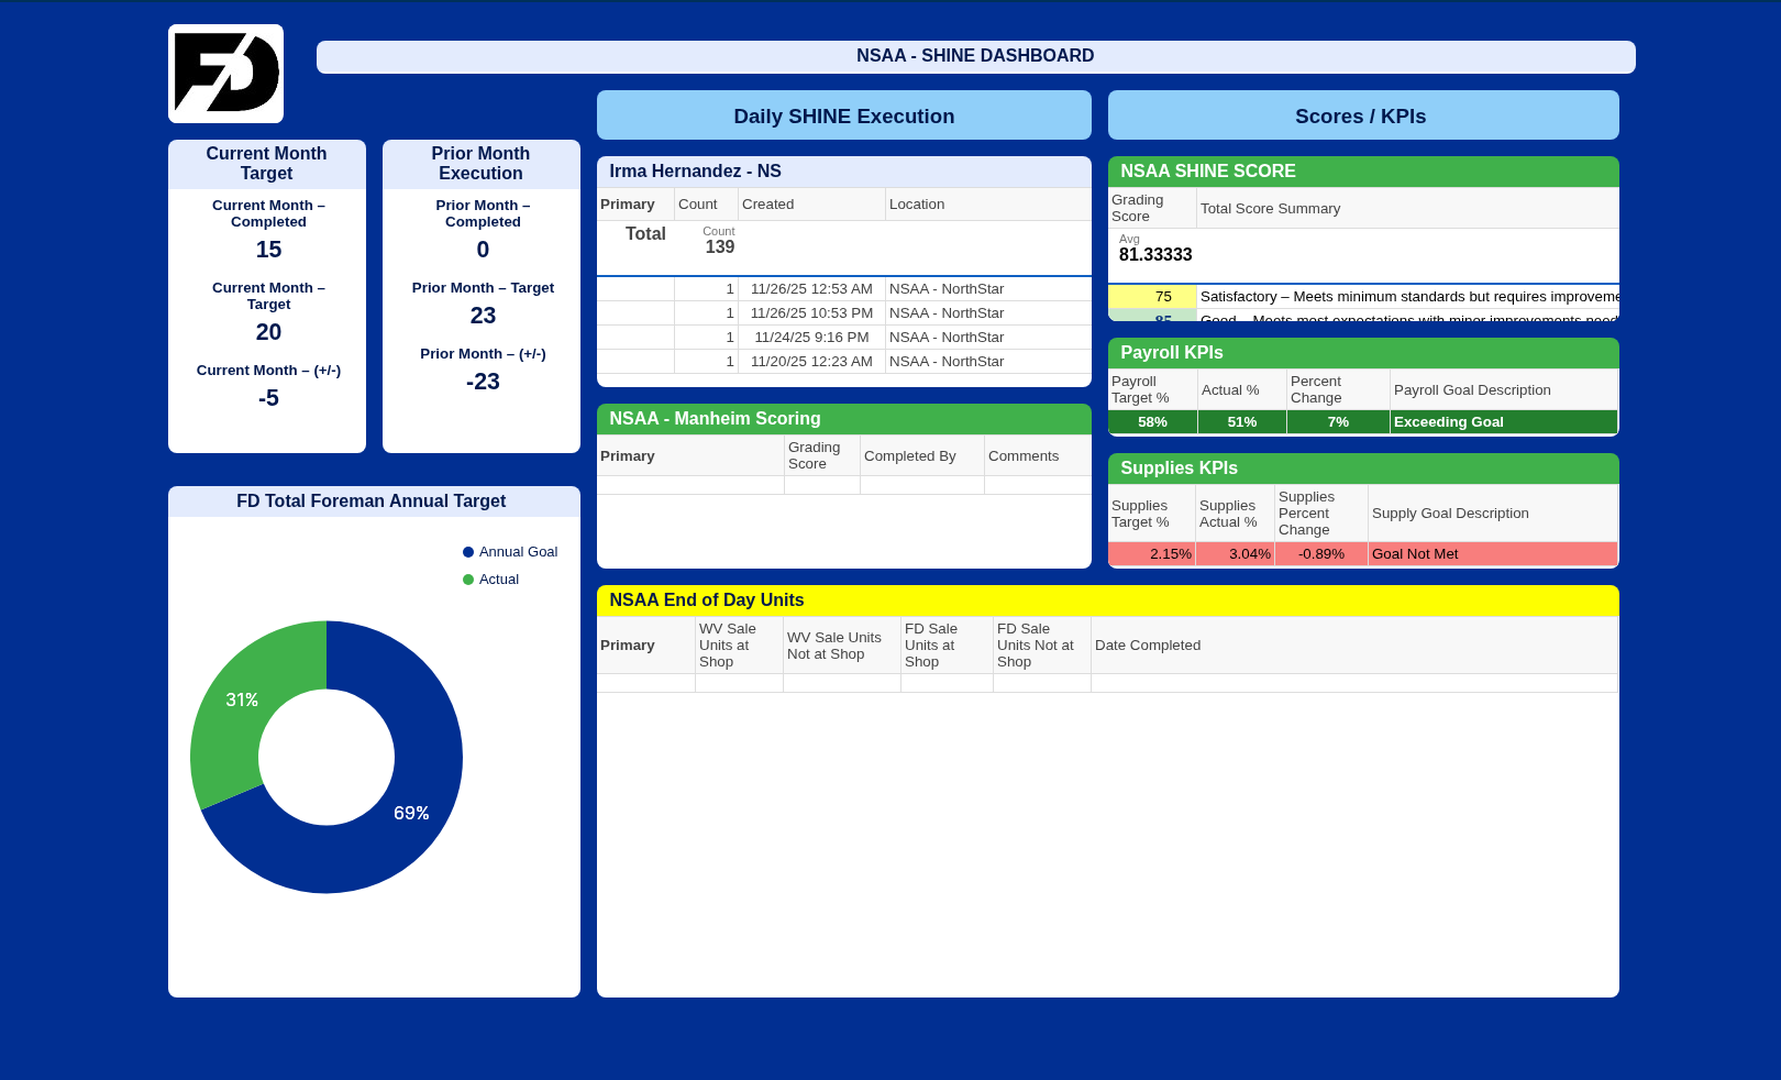Sort by the Grading Score header in Manheim Scoring
Image resolution: width=1781 pixels, height=1080 pixels.
coord(814,456)
